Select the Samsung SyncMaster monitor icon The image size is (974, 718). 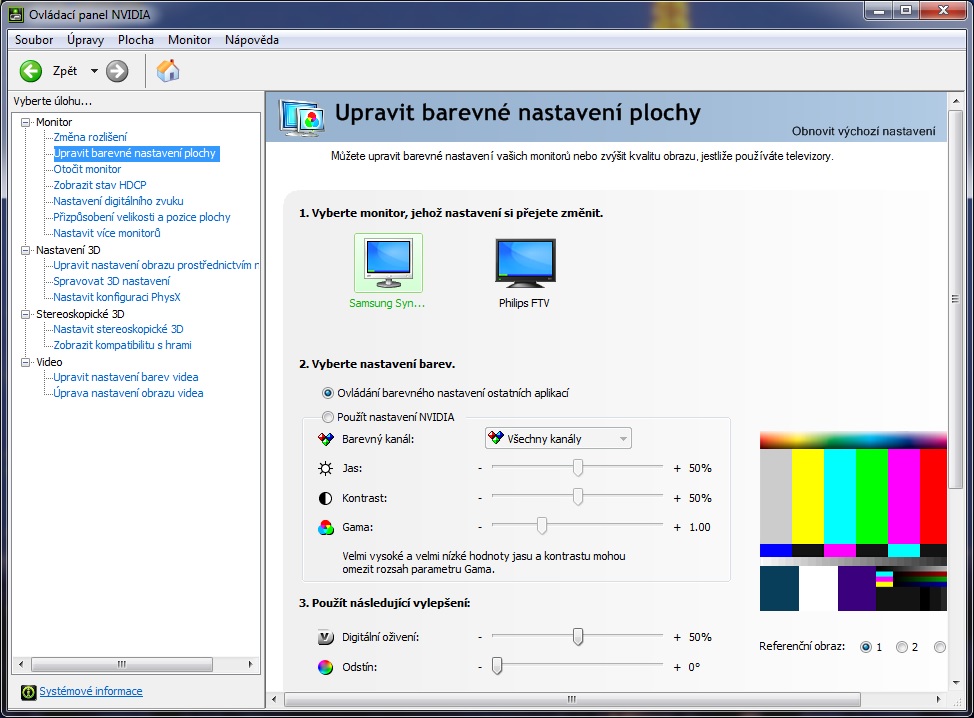(388, 263)
